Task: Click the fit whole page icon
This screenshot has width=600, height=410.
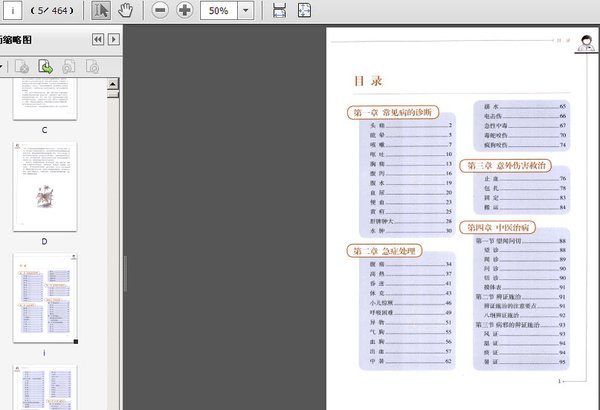Action: 304,10
